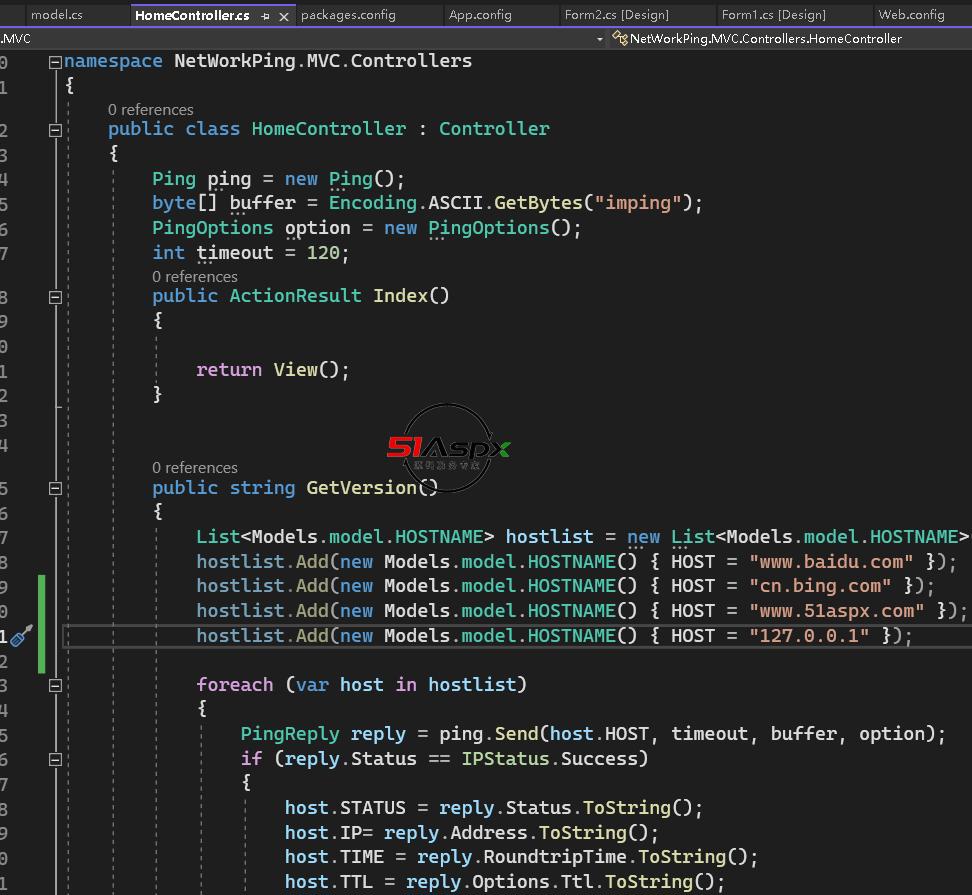Click the host.TIME assignment line

521,857
